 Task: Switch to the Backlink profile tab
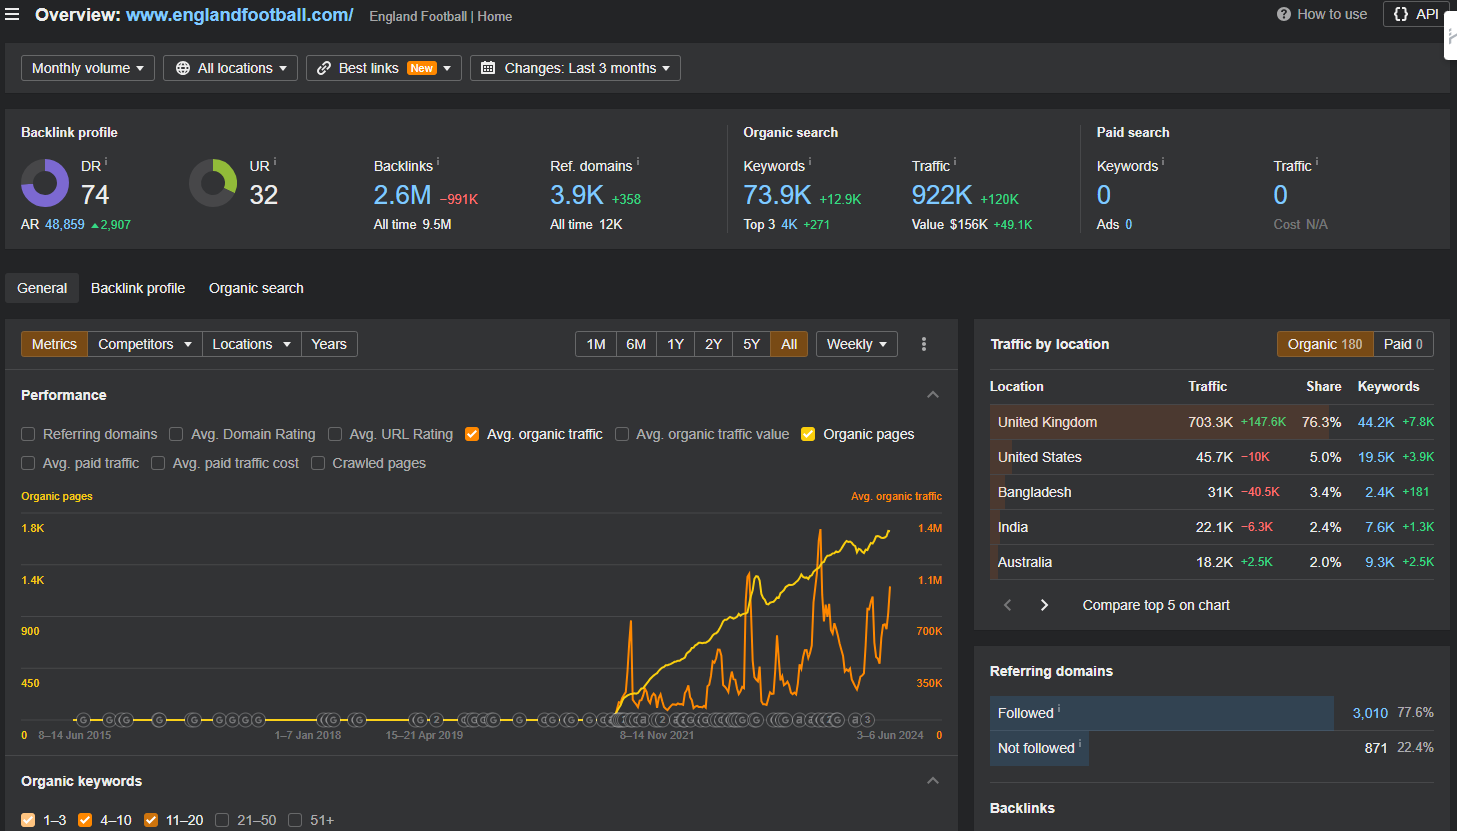tap(138, 288)
